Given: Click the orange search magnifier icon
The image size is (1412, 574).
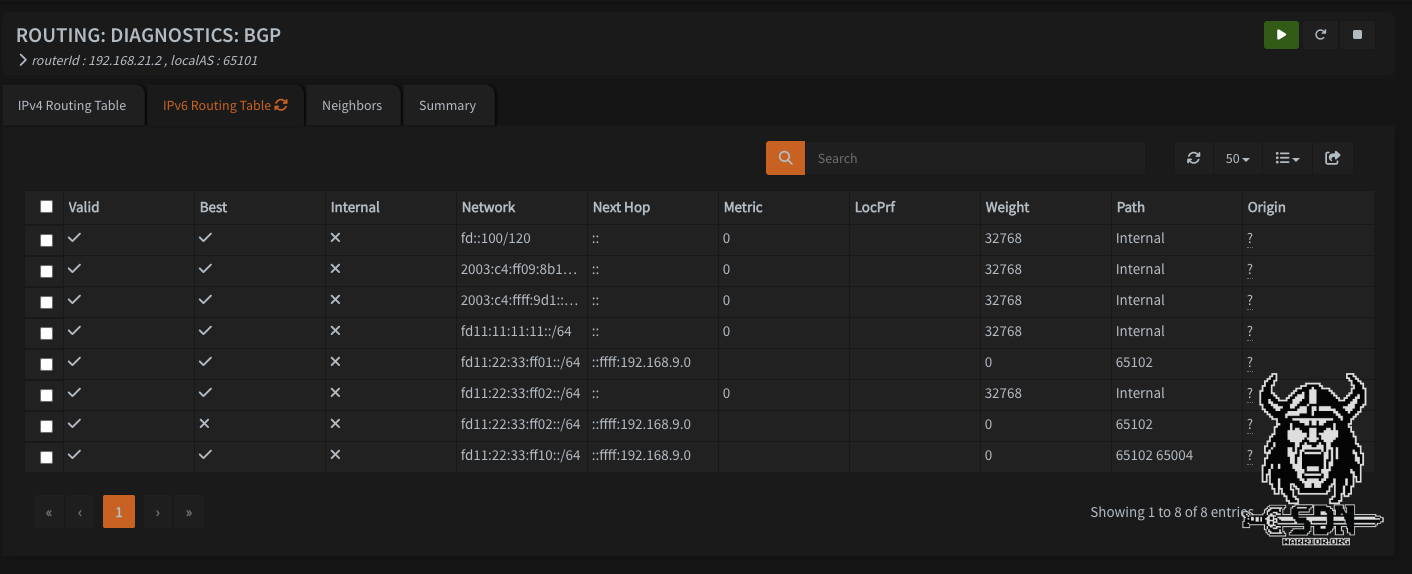Looking at the screenshot, I should [x=785, y=158].
